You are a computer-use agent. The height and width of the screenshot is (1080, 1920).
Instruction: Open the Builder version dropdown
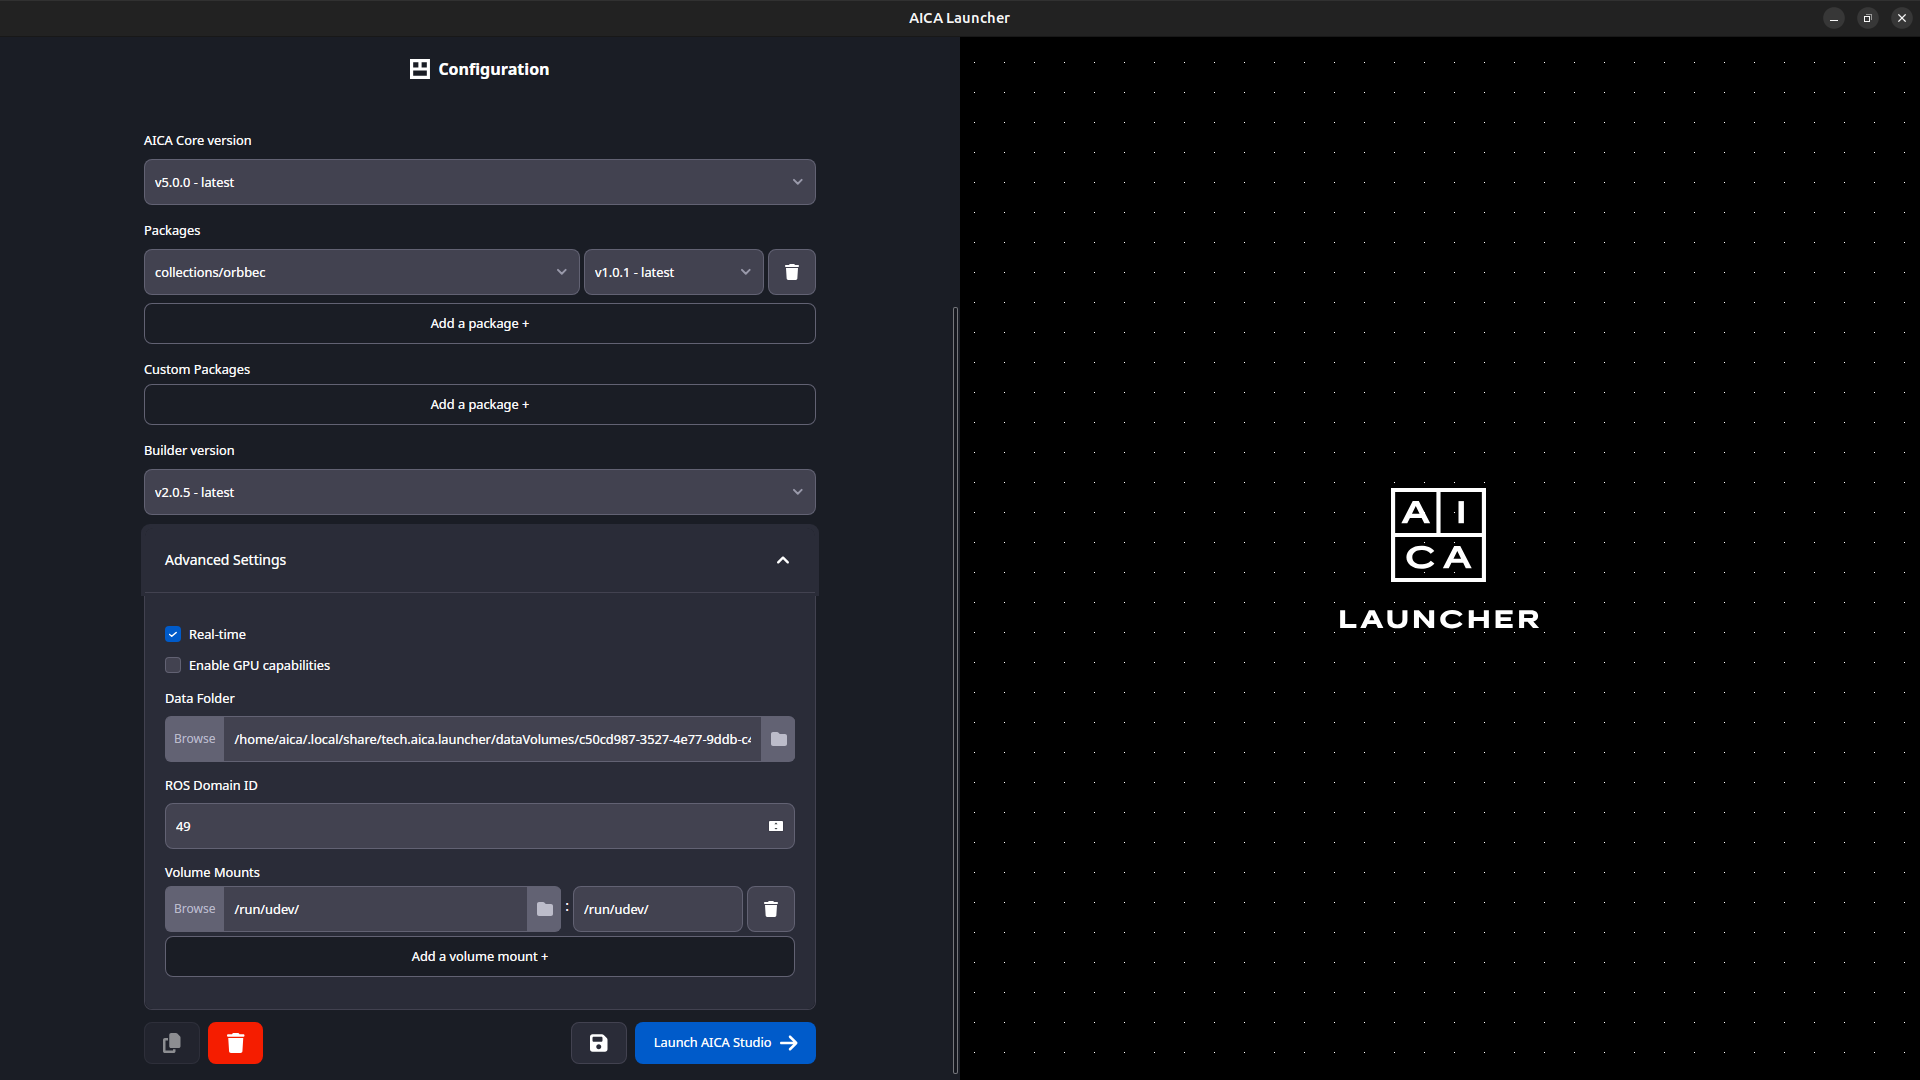[479, 492]
